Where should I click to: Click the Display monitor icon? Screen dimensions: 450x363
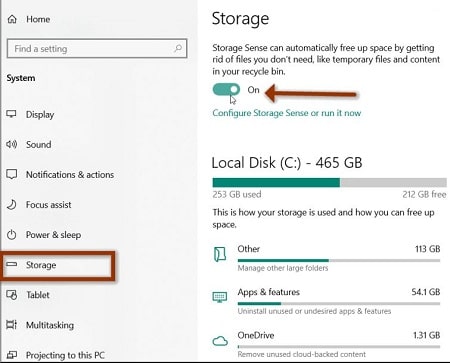tap(11, 114)
